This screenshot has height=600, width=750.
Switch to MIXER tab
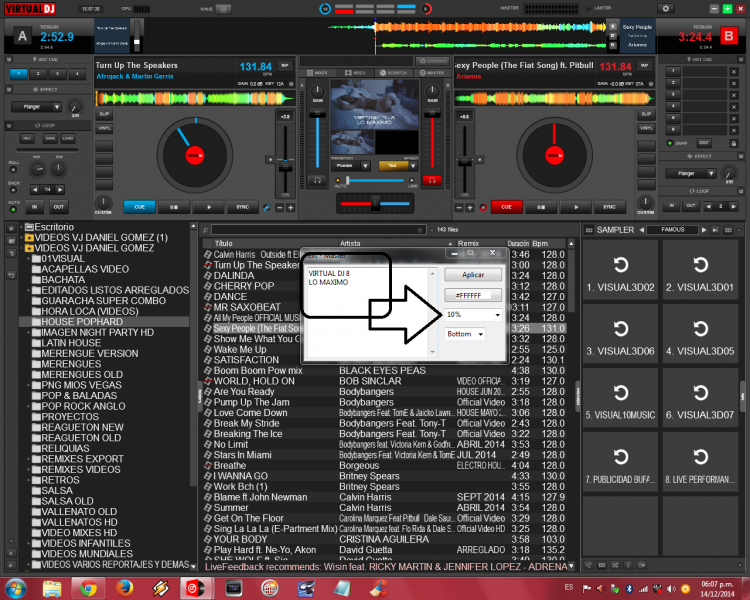[317, 73]
